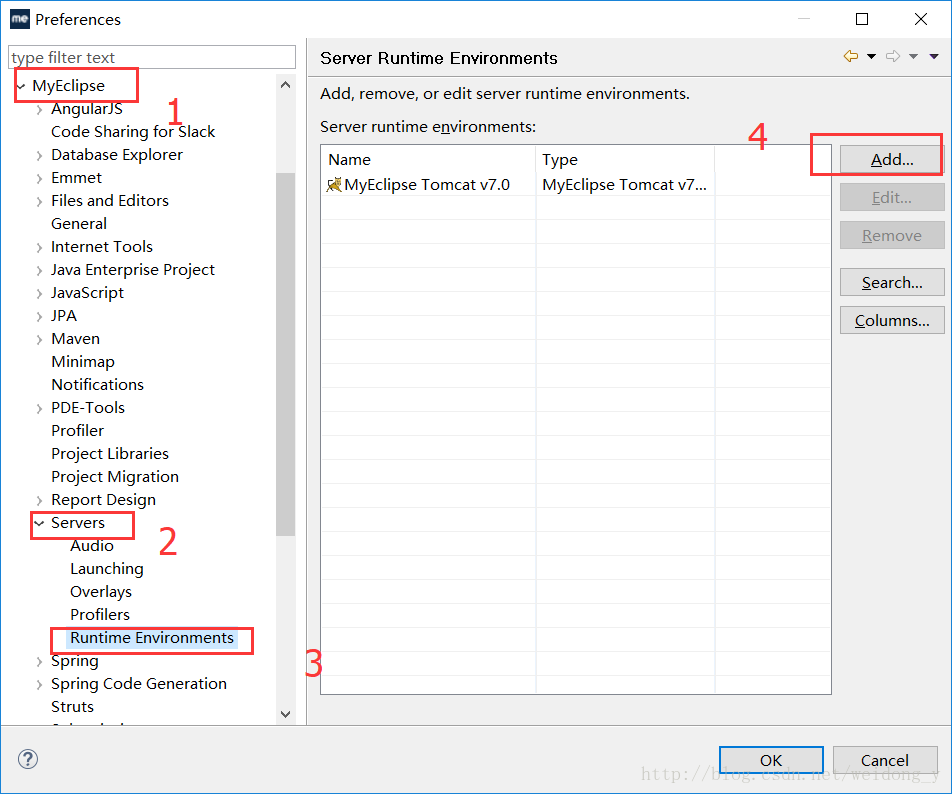
Task: Select Overlays under Servers
Action: pos(101,592)
